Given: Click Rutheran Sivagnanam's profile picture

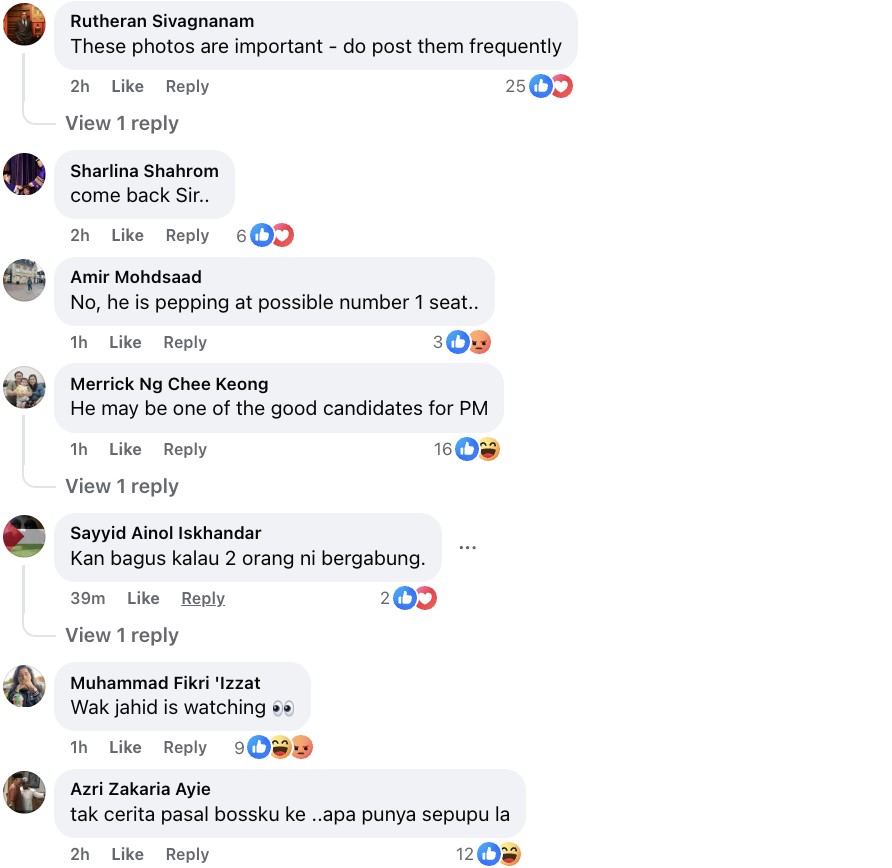Looking at the screenshot, I should (25, 25).
